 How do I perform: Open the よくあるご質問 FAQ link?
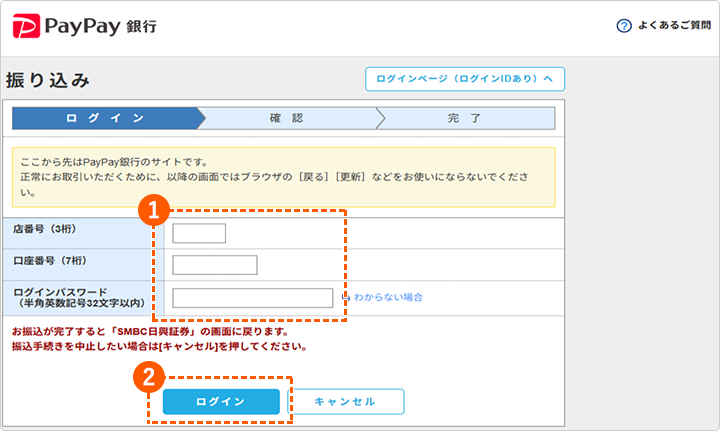[x=674, y=25]
